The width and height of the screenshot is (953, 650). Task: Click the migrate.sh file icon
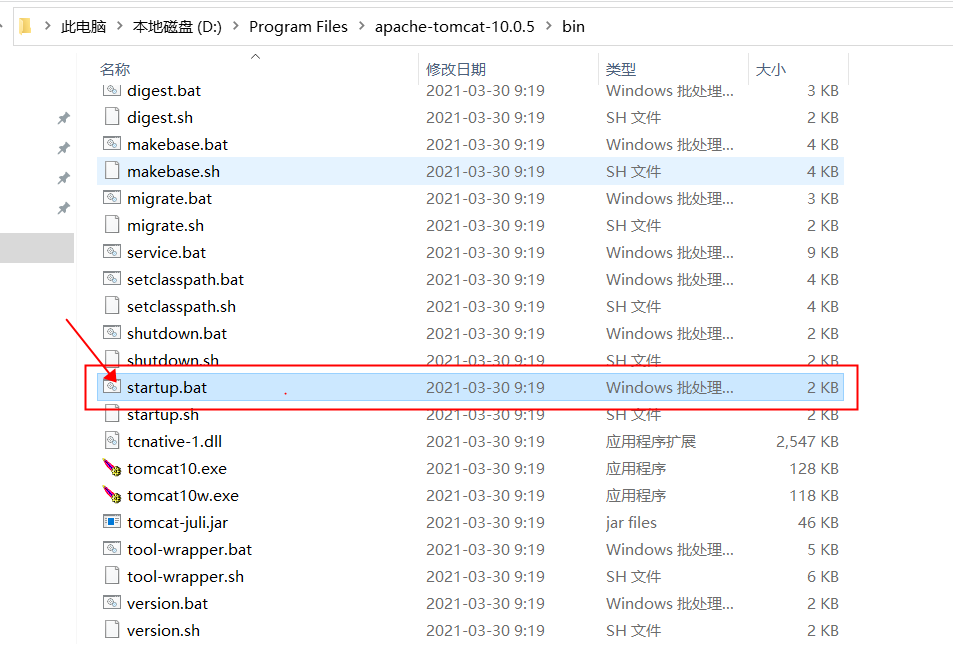point(112,225)
